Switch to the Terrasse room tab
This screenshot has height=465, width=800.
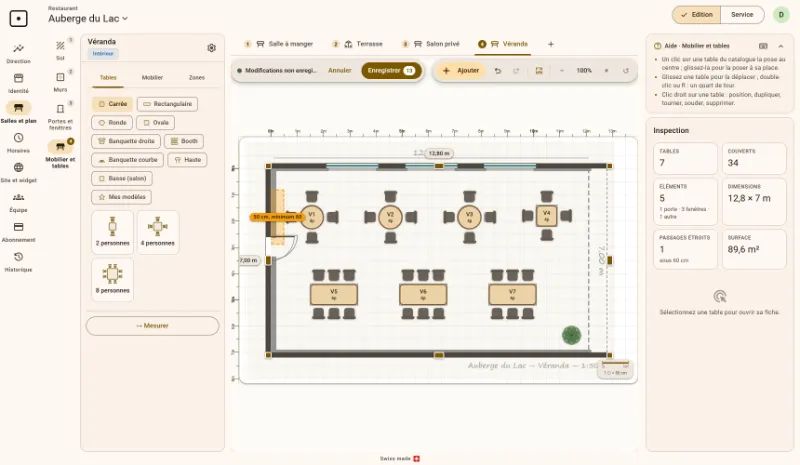(x=363, y=44)
